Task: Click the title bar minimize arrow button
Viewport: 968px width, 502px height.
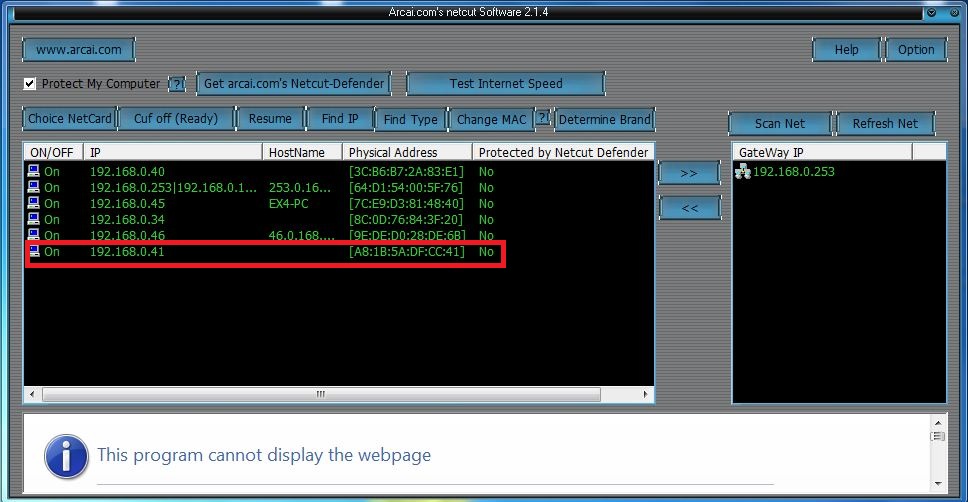Action: [x=932, y=12]
